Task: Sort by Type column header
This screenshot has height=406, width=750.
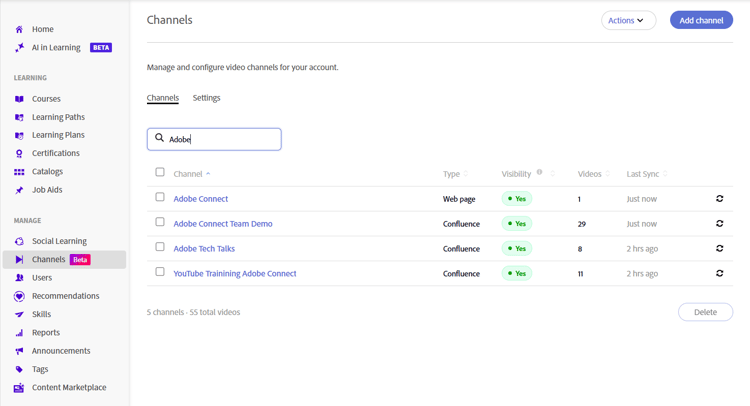Action: (x=455, y=174)
